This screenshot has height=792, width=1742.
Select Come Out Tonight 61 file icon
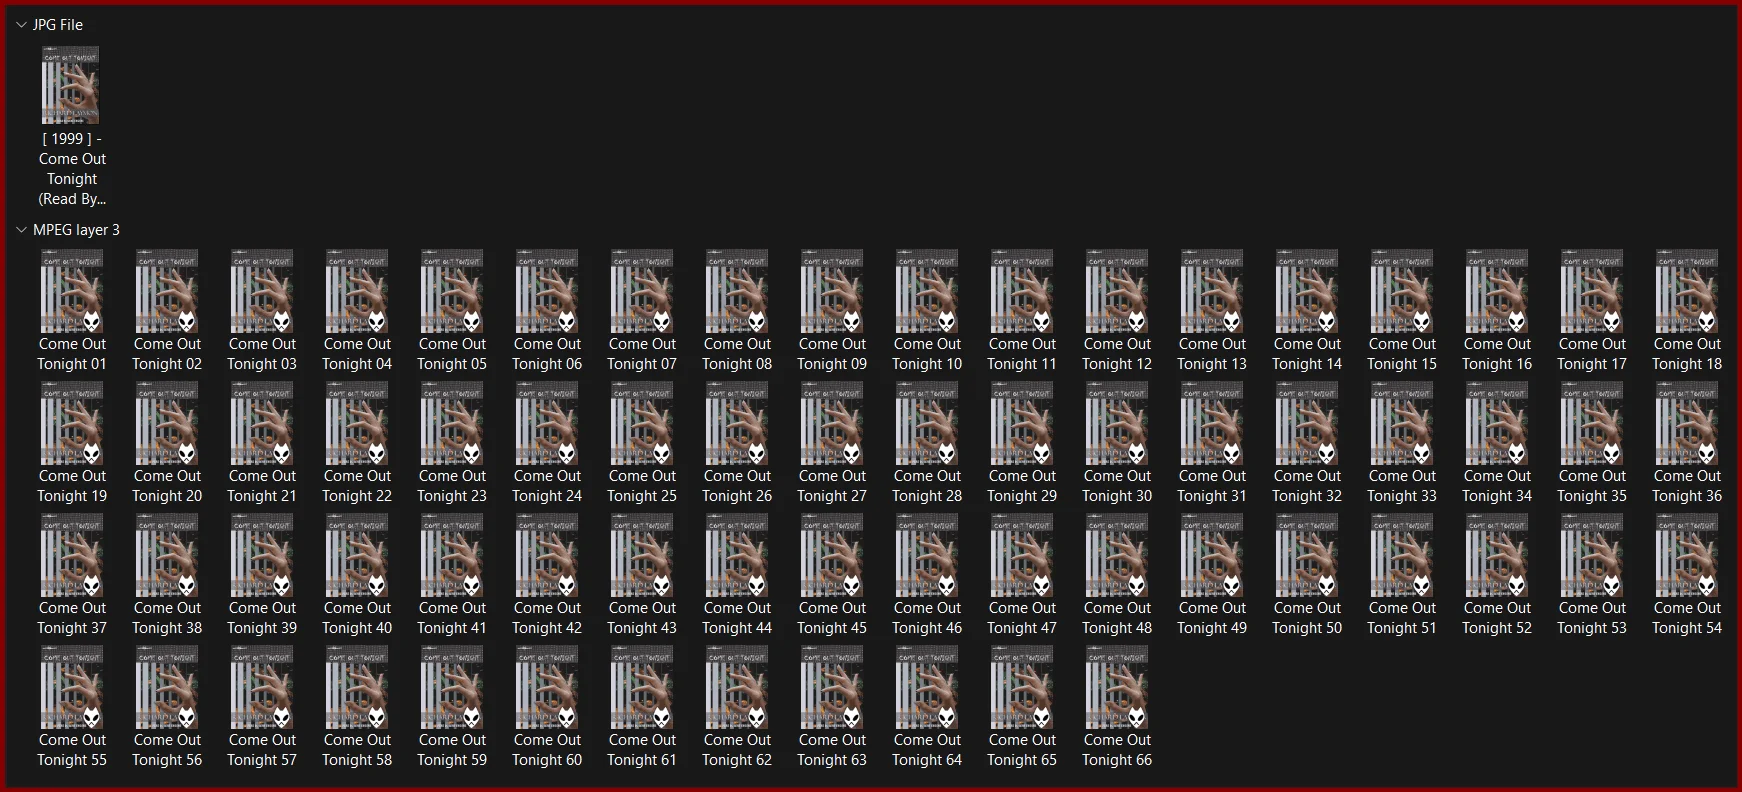coord(642,687)
